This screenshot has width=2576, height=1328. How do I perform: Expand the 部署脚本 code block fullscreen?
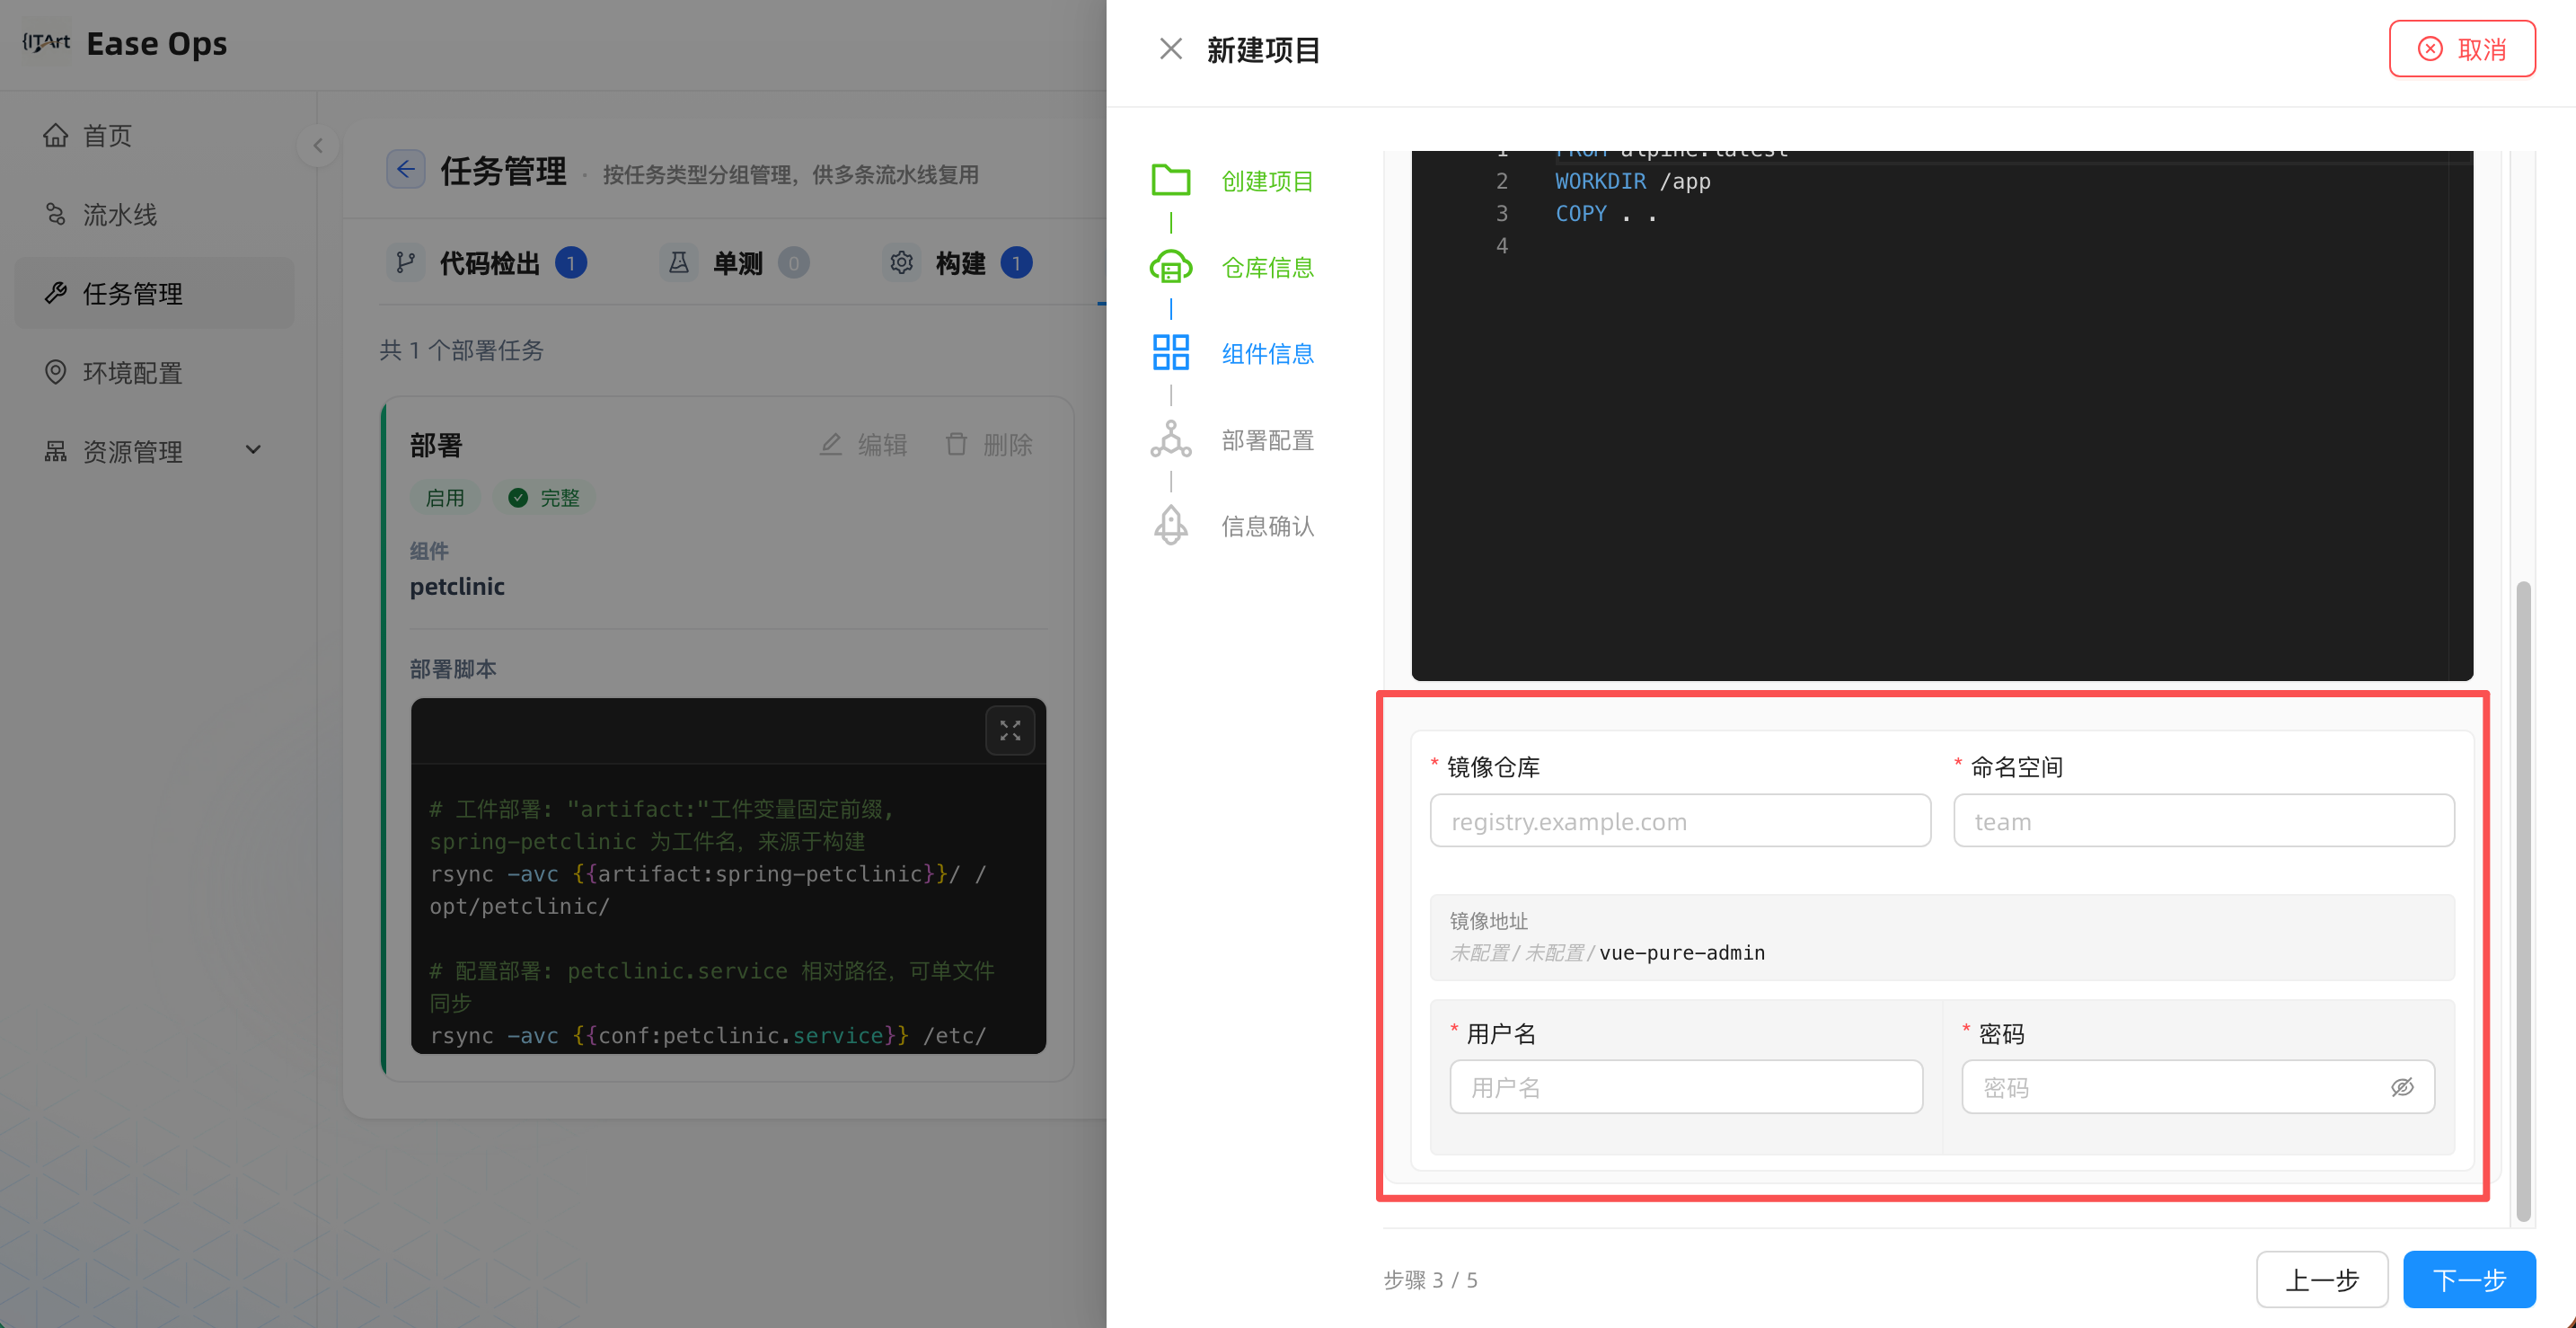[x=1010, y=731]
